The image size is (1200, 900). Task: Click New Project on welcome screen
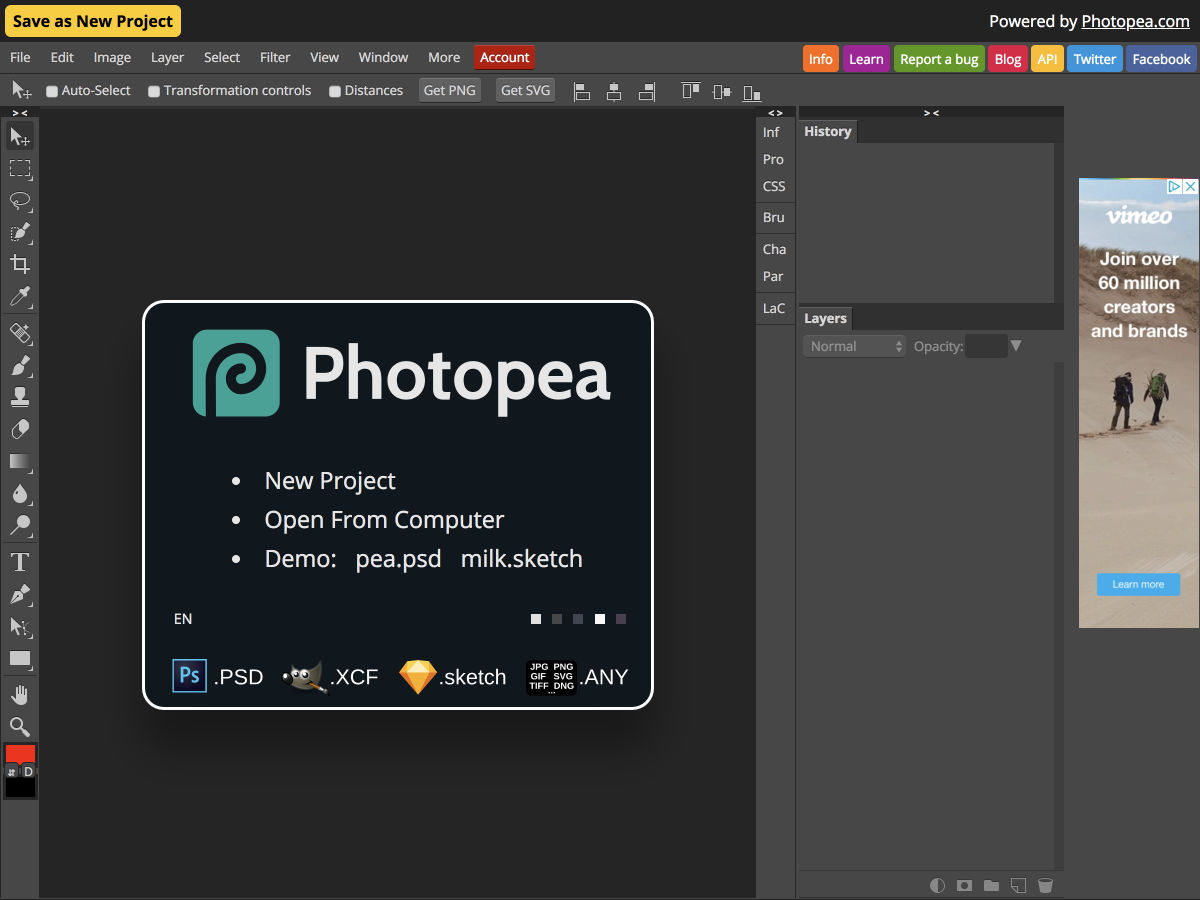[x=330, y=481]
